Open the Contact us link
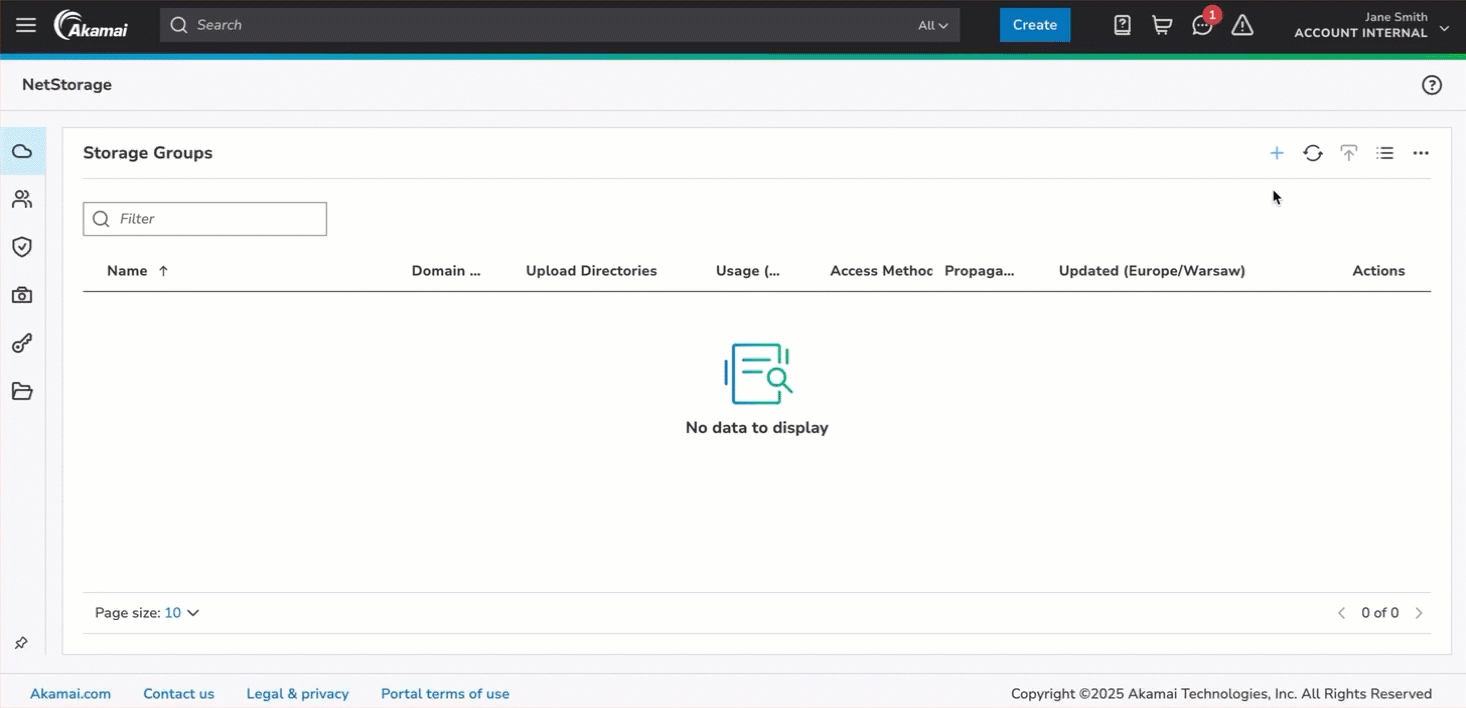Viewport: 1466px width, 708px height. click(x=178, y=694)
